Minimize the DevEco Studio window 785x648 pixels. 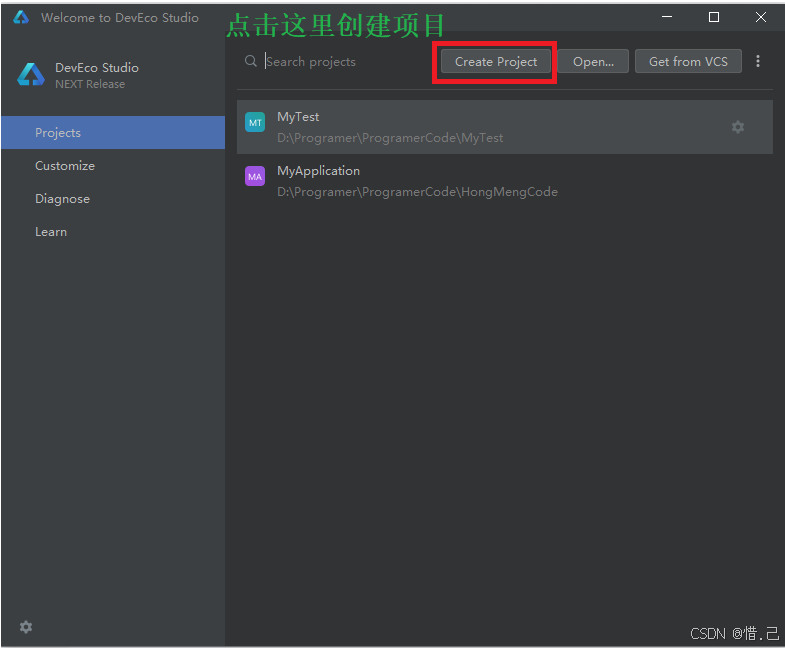[667, 17]
